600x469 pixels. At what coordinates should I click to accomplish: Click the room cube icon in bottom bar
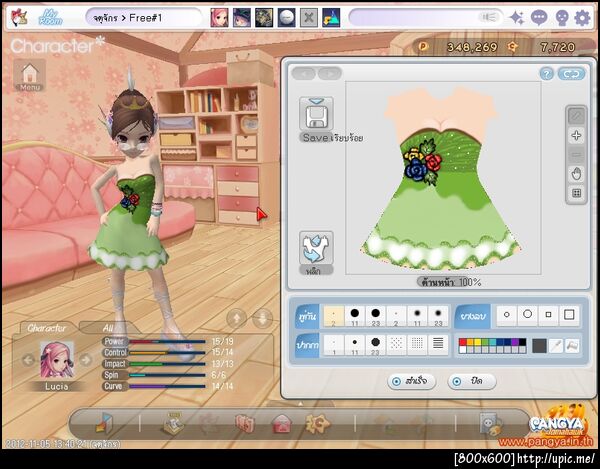click(x=104, y=423)
